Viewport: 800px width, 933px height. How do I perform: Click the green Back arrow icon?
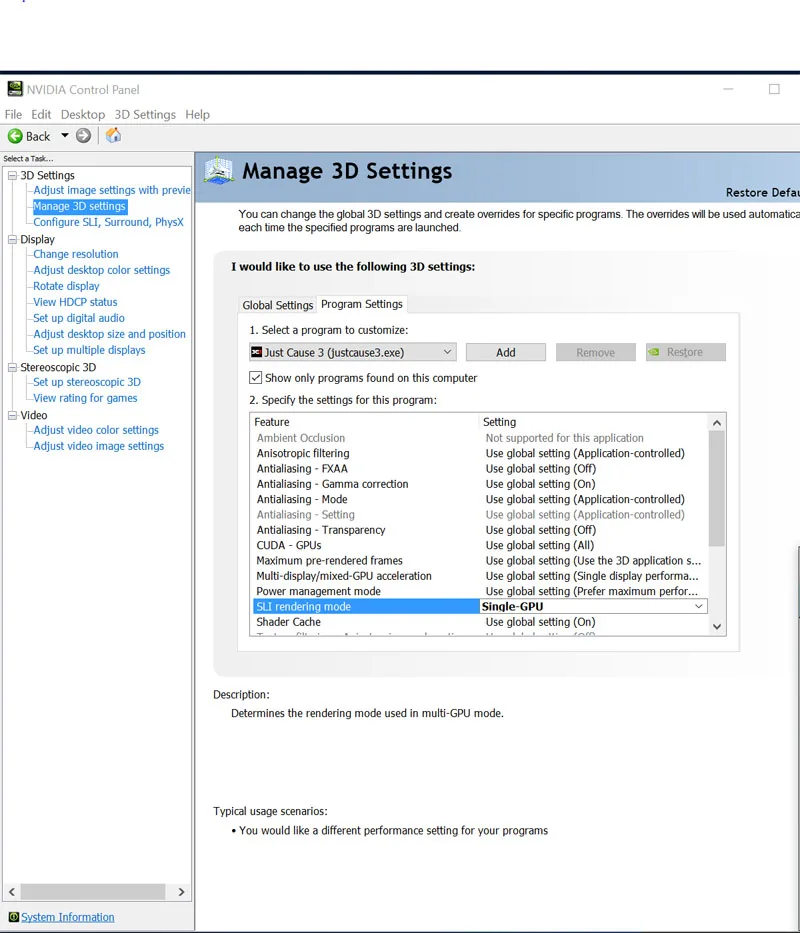pyautogui.click(x=15, y=136)
